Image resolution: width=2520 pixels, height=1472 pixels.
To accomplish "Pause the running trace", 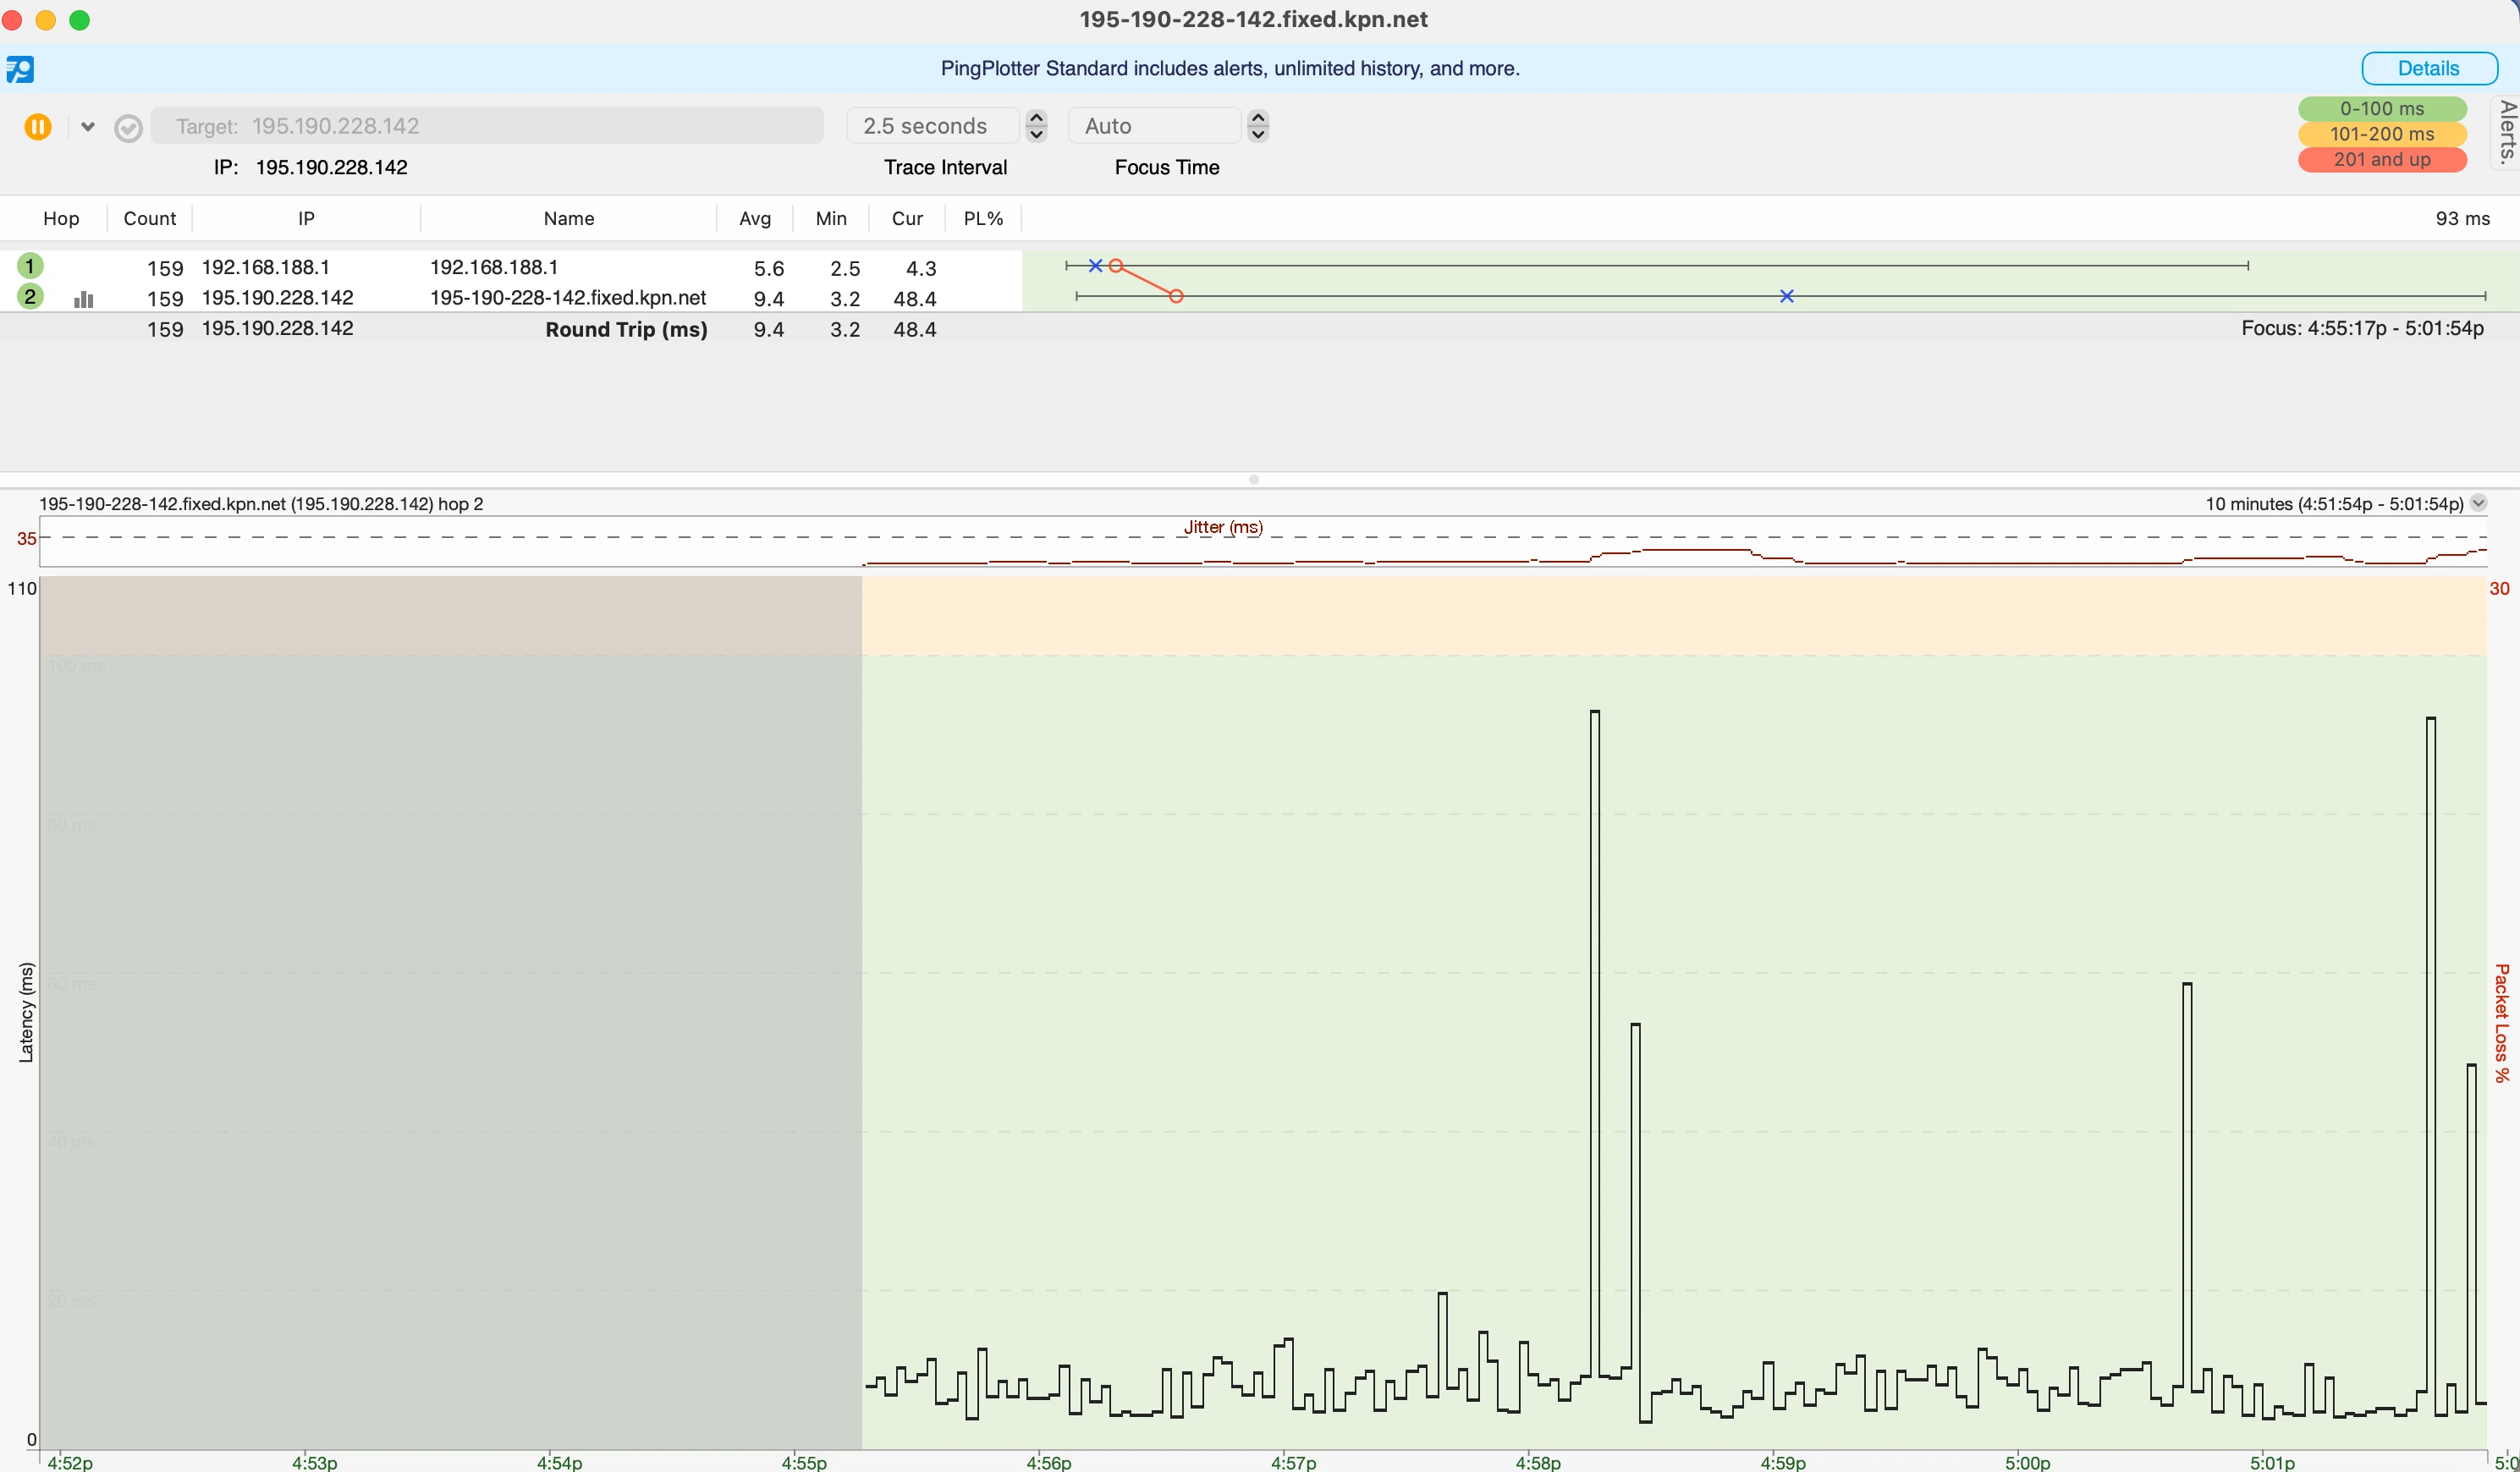I will pyautogui.click(x=38, y=127).
